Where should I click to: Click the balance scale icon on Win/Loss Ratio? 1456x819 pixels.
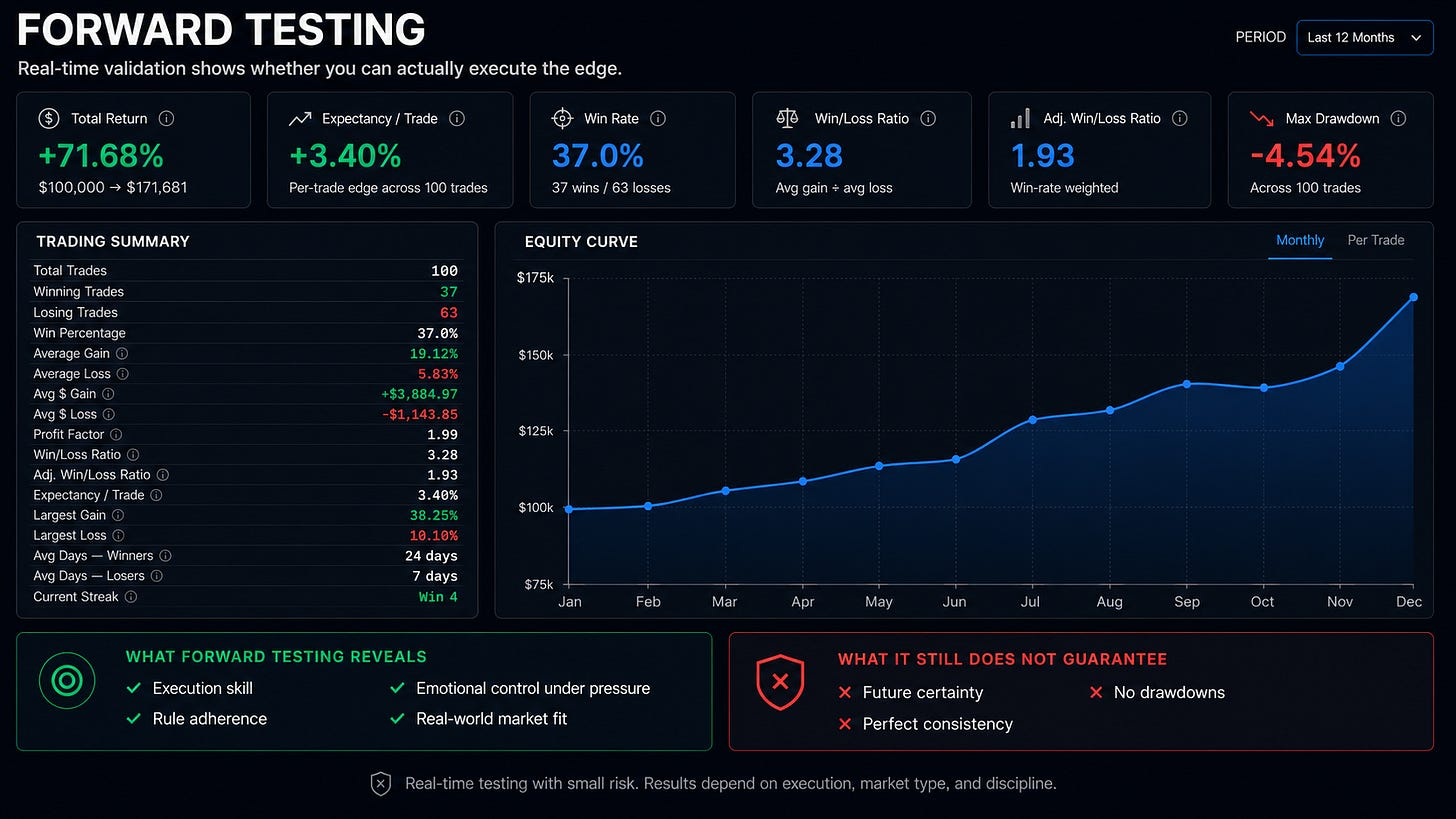click(787, 118)
